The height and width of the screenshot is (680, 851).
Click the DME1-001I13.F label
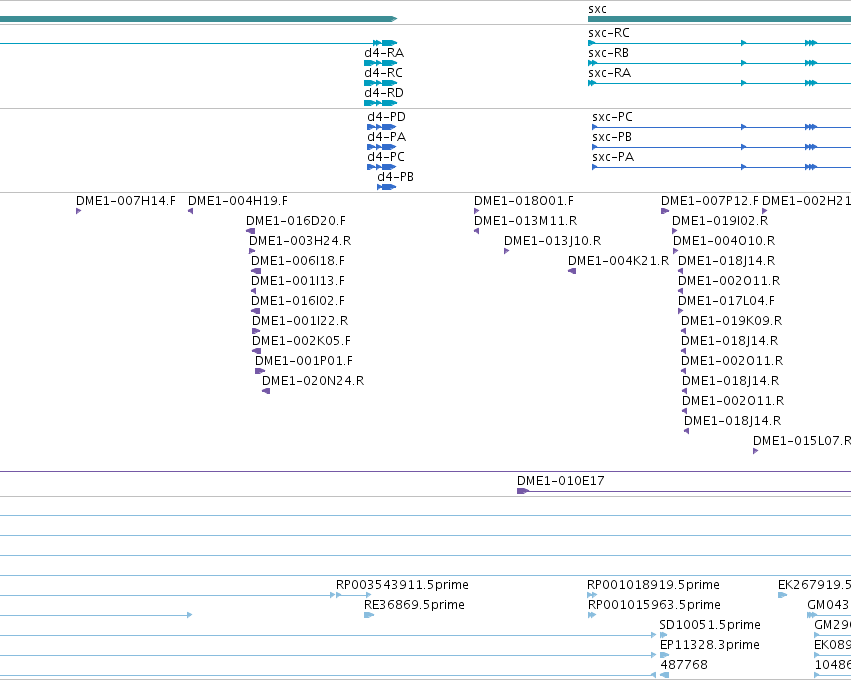[298, 282]
